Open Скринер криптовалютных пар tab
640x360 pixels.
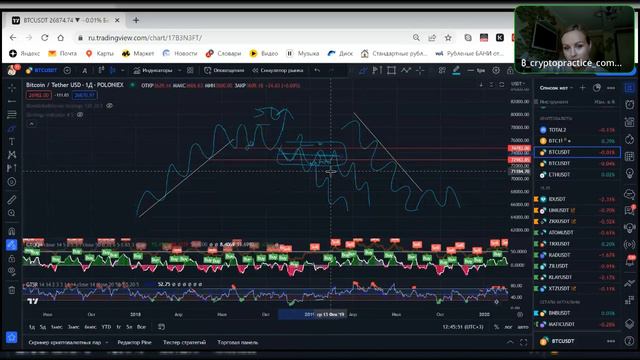[65, 342]
